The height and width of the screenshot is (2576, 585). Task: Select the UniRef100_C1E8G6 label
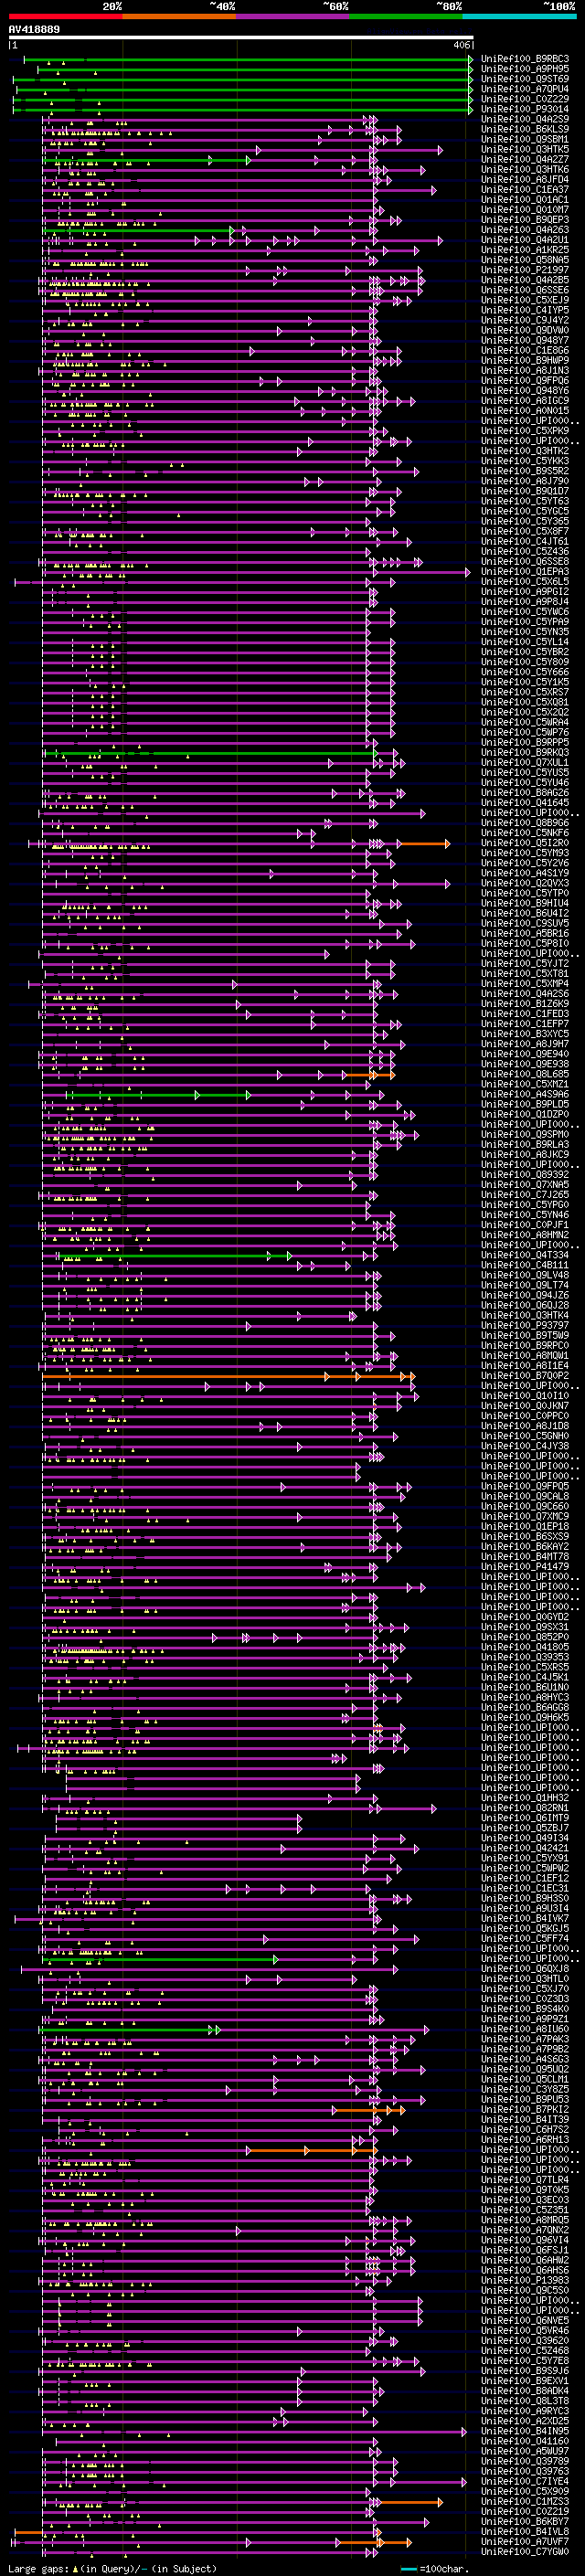click(x=525, y=350)
